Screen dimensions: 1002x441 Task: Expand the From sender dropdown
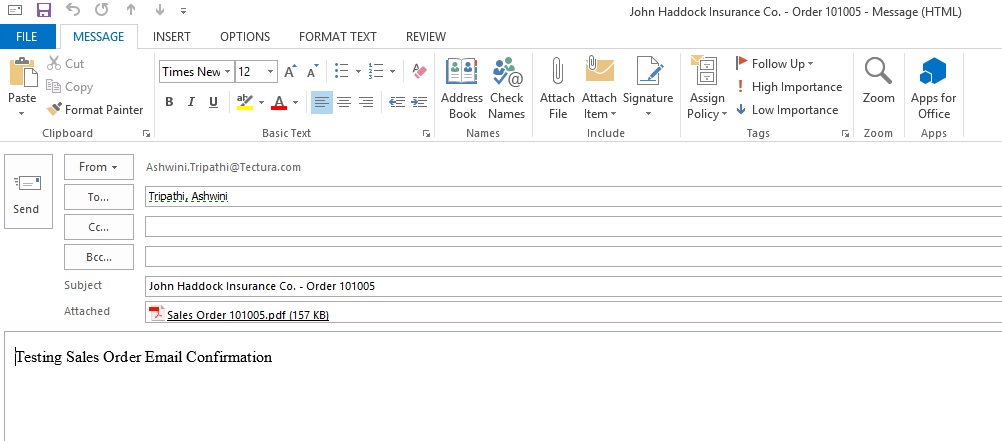99,167
